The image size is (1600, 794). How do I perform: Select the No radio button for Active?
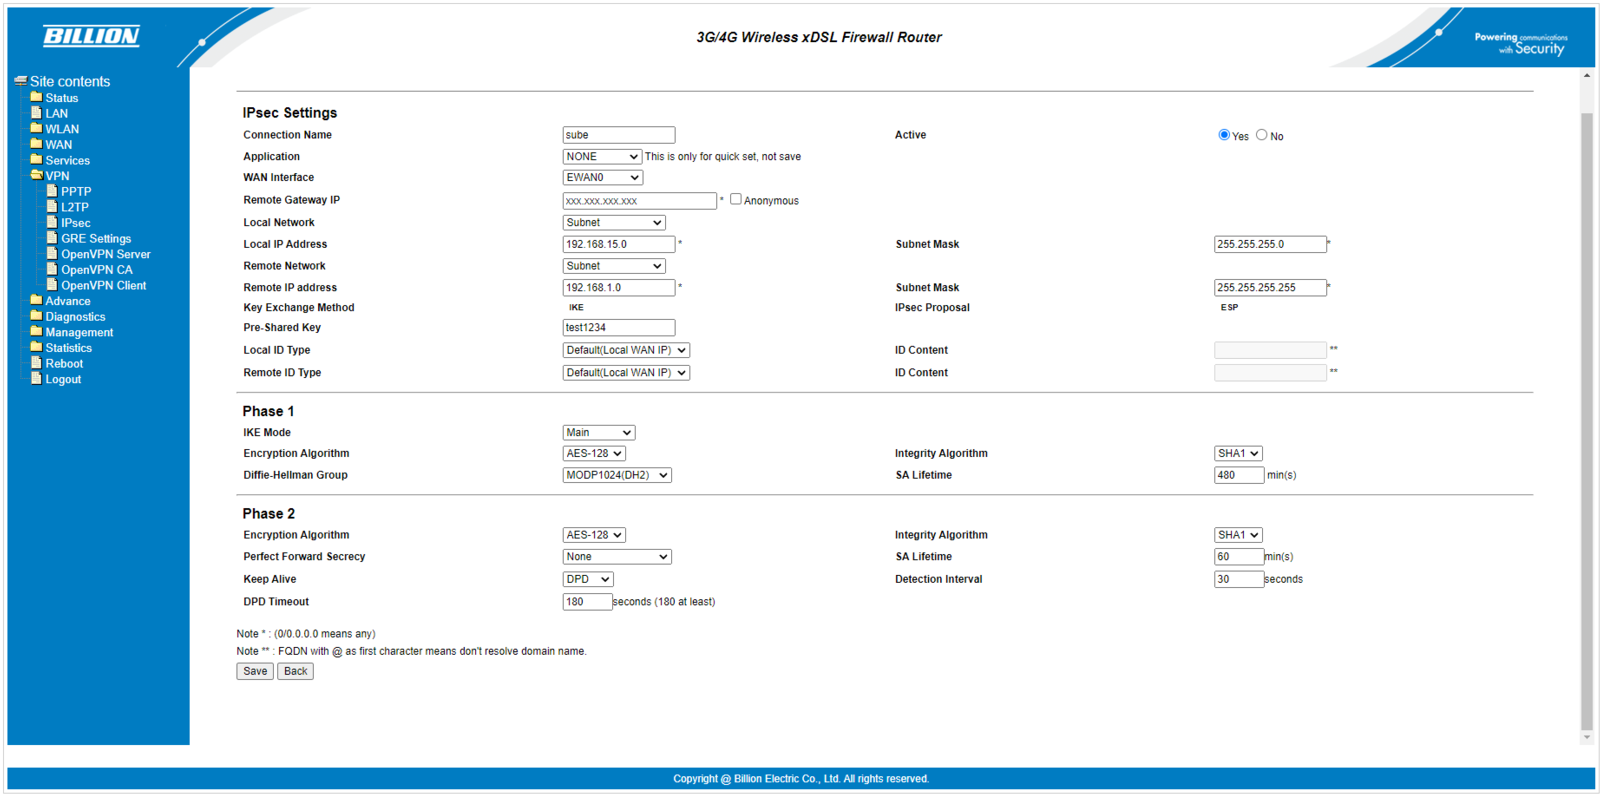(1262, 135)
